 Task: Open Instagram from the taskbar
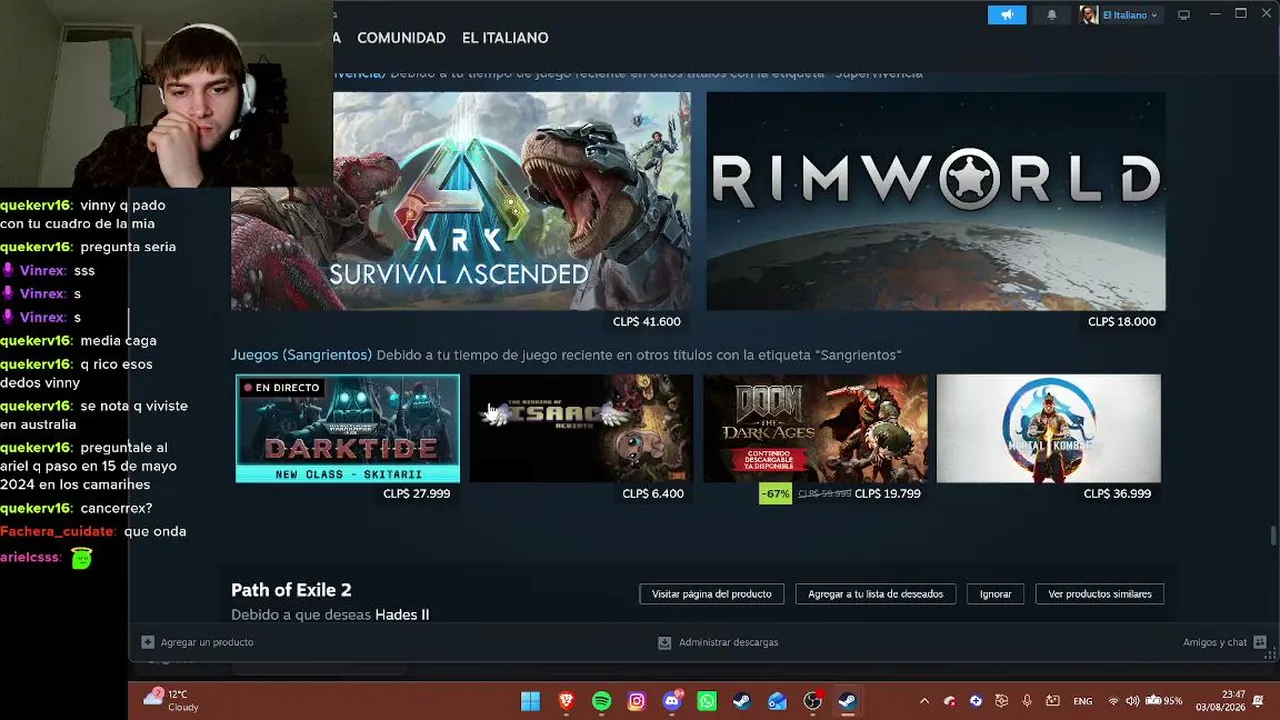636,701
